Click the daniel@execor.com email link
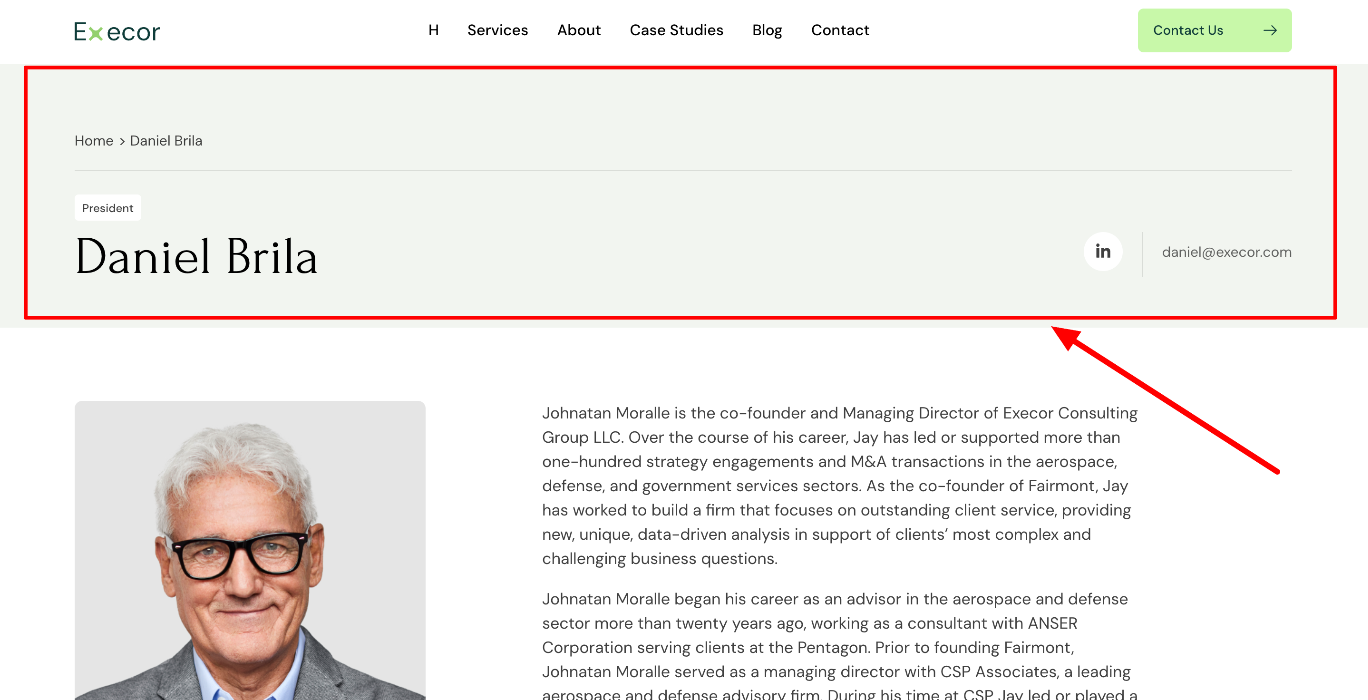The height and width of the screenshot is (700, 1368). [1227, 252]
